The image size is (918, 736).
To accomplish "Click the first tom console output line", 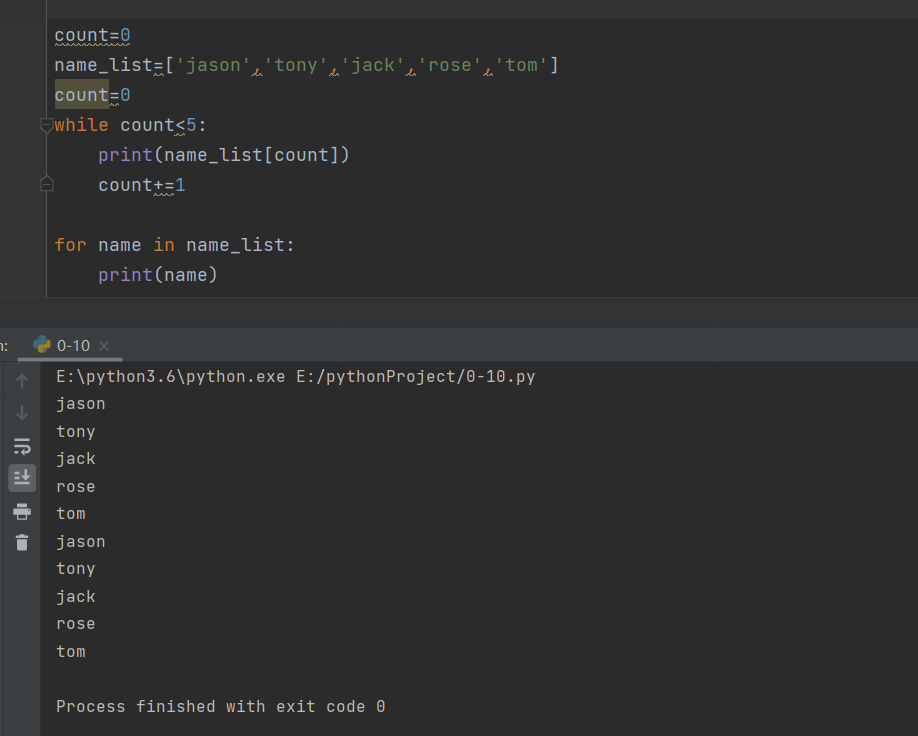I will tap(71, 514).
